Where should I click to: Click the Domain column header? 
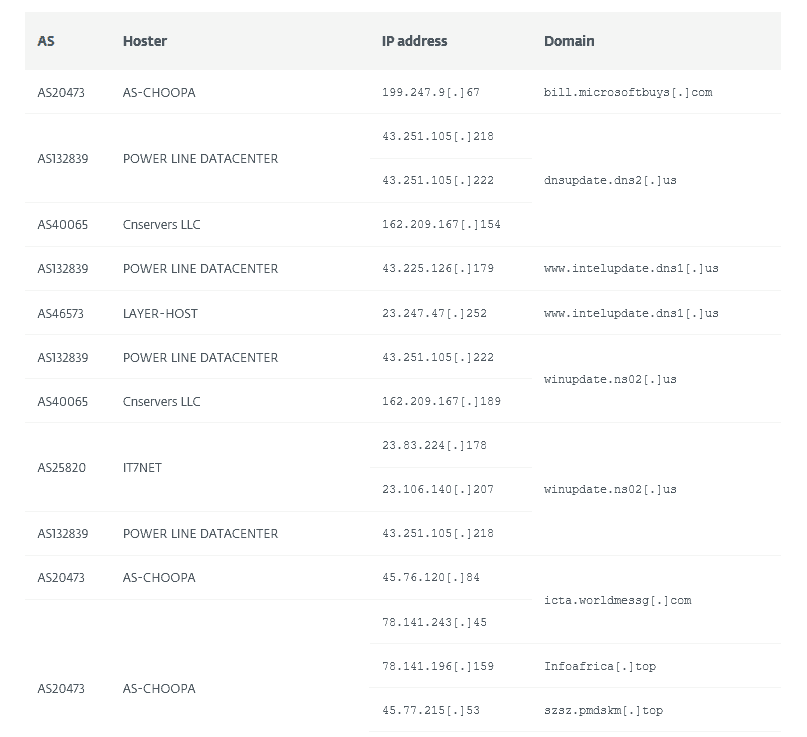569,41
